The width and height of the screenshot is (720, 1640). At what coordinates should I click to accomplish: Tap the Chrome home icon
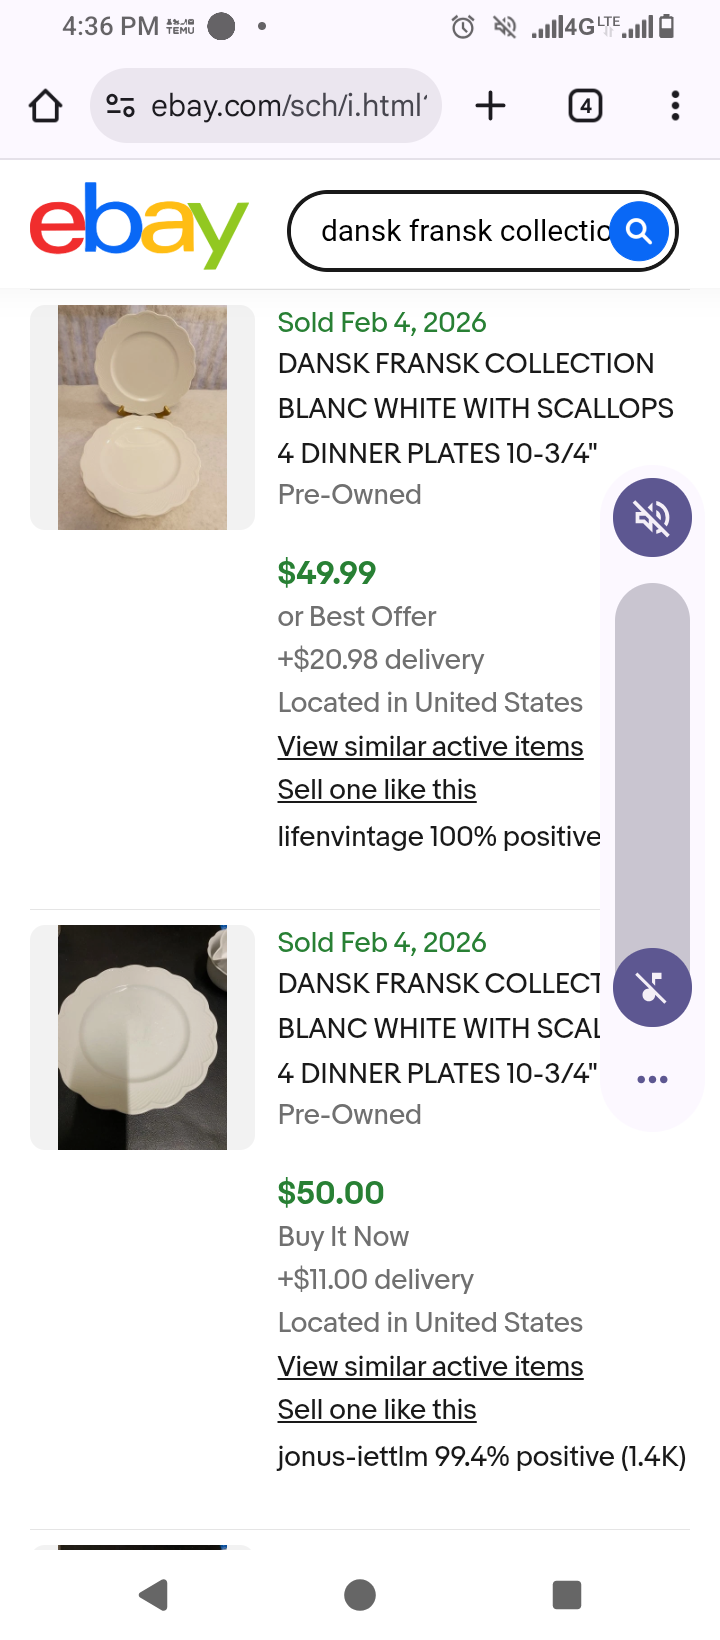pos(46,106)
